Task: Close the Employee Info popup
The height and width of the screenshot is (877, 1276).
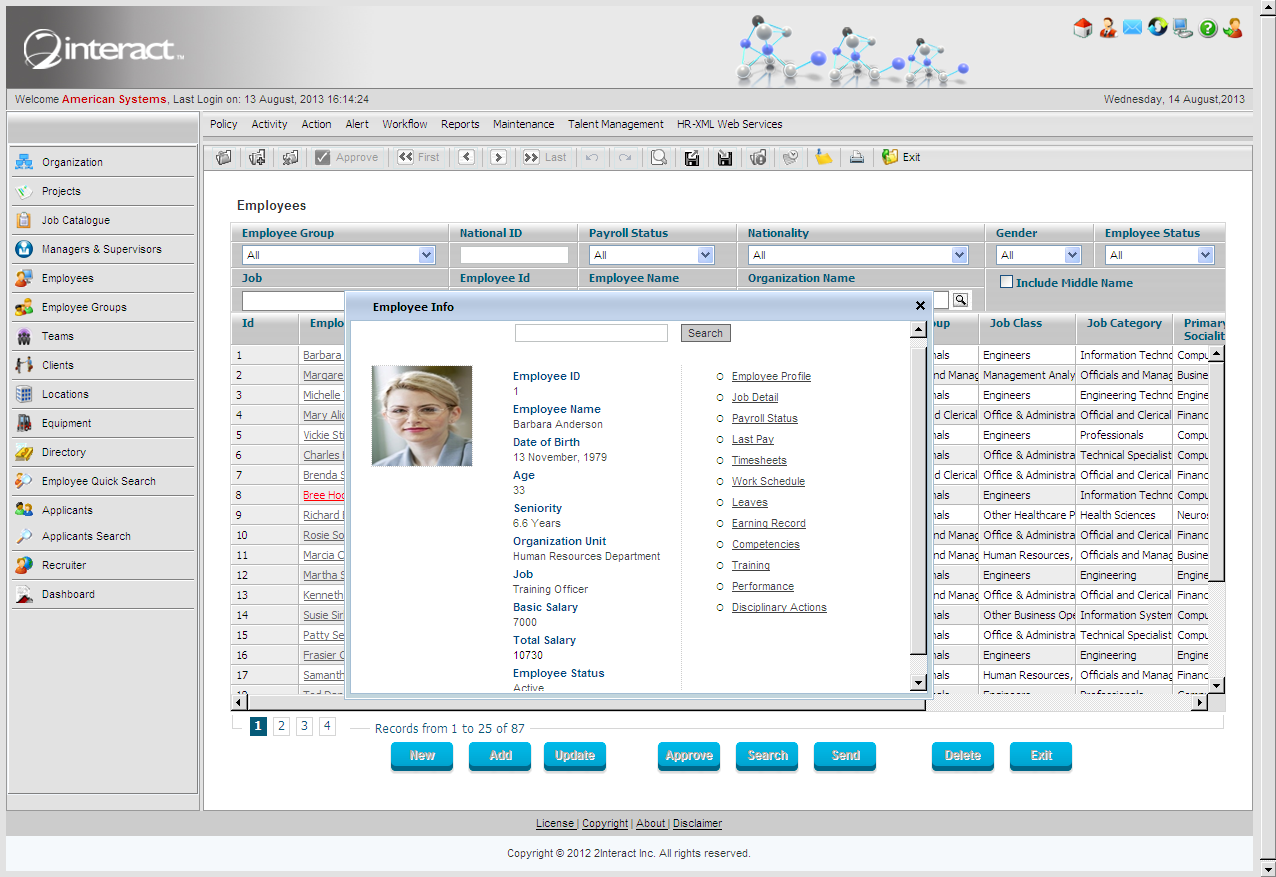Action: tap(920, 306)
